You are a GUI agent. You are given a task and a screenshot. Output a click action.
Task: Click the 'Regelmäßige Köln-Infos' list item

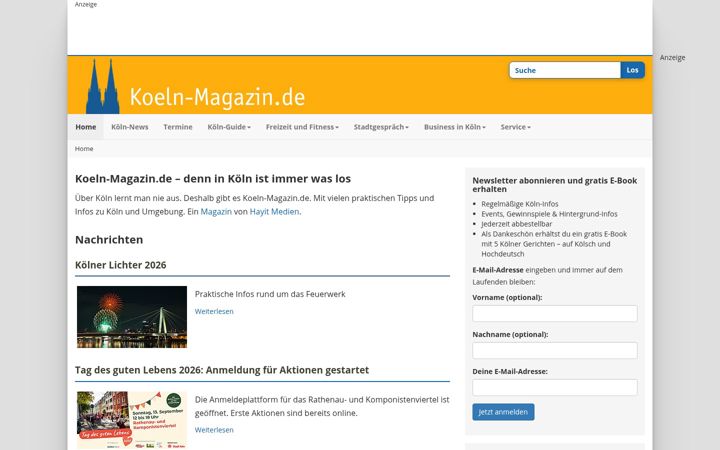[x=520, y=204]
